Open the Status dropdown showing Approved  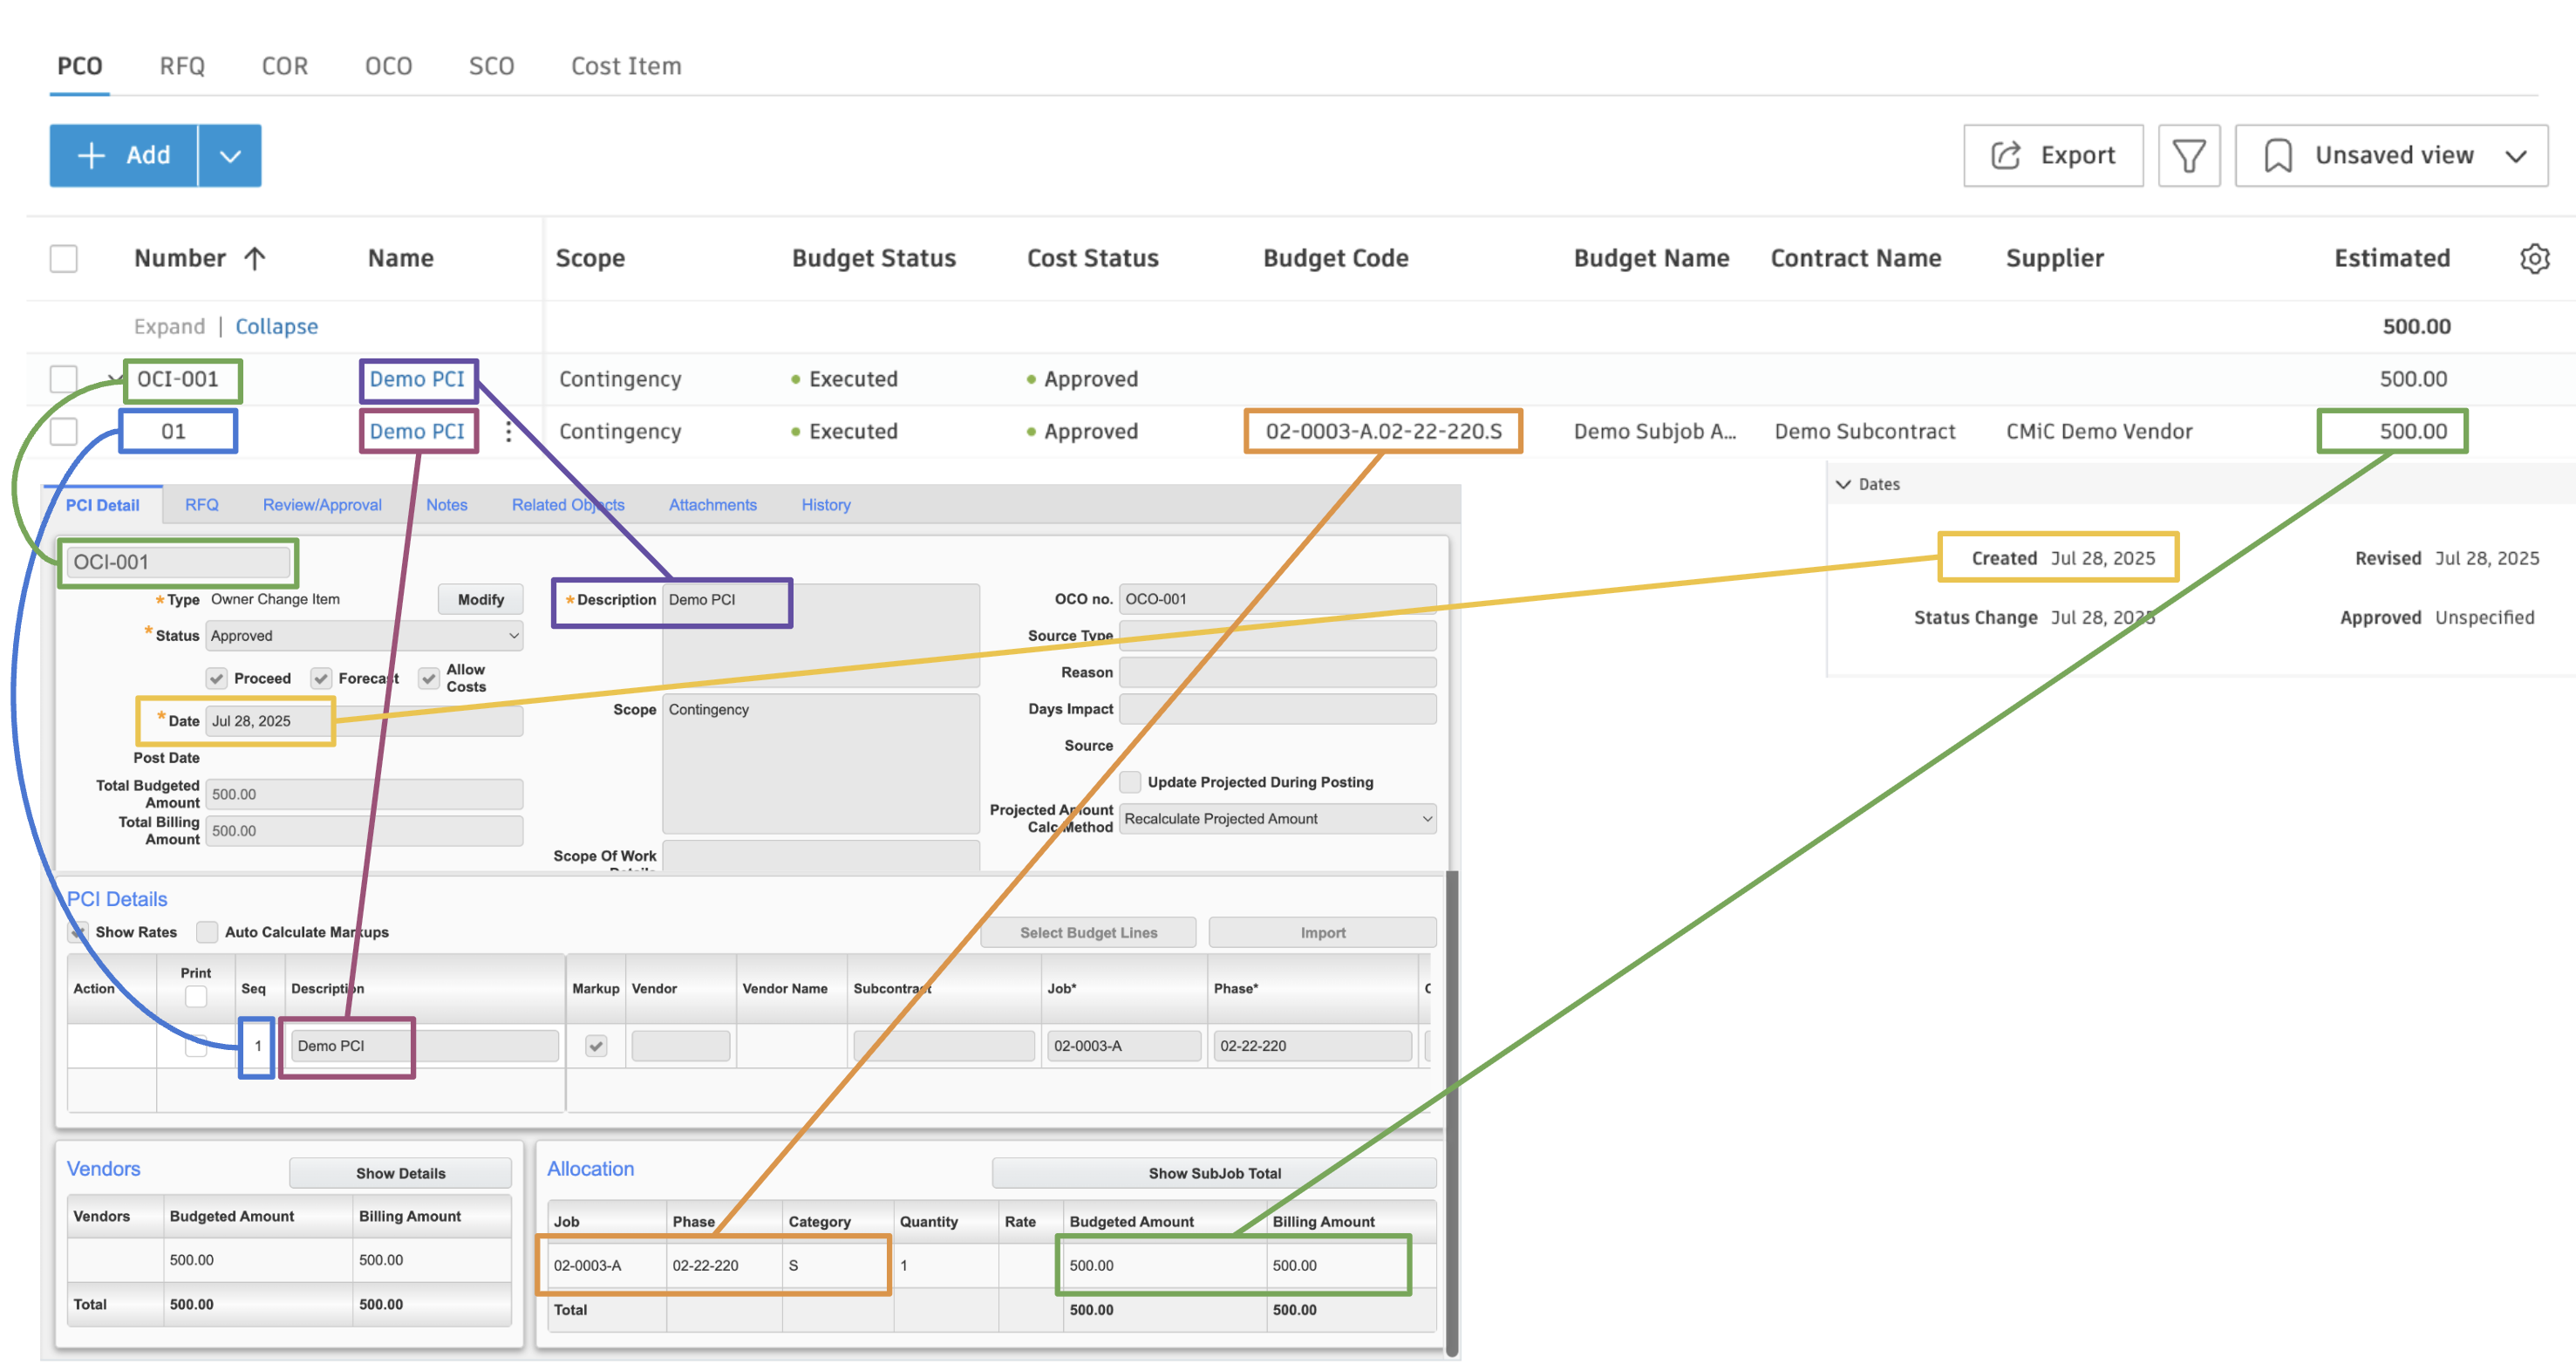click(x=363, y=635)
